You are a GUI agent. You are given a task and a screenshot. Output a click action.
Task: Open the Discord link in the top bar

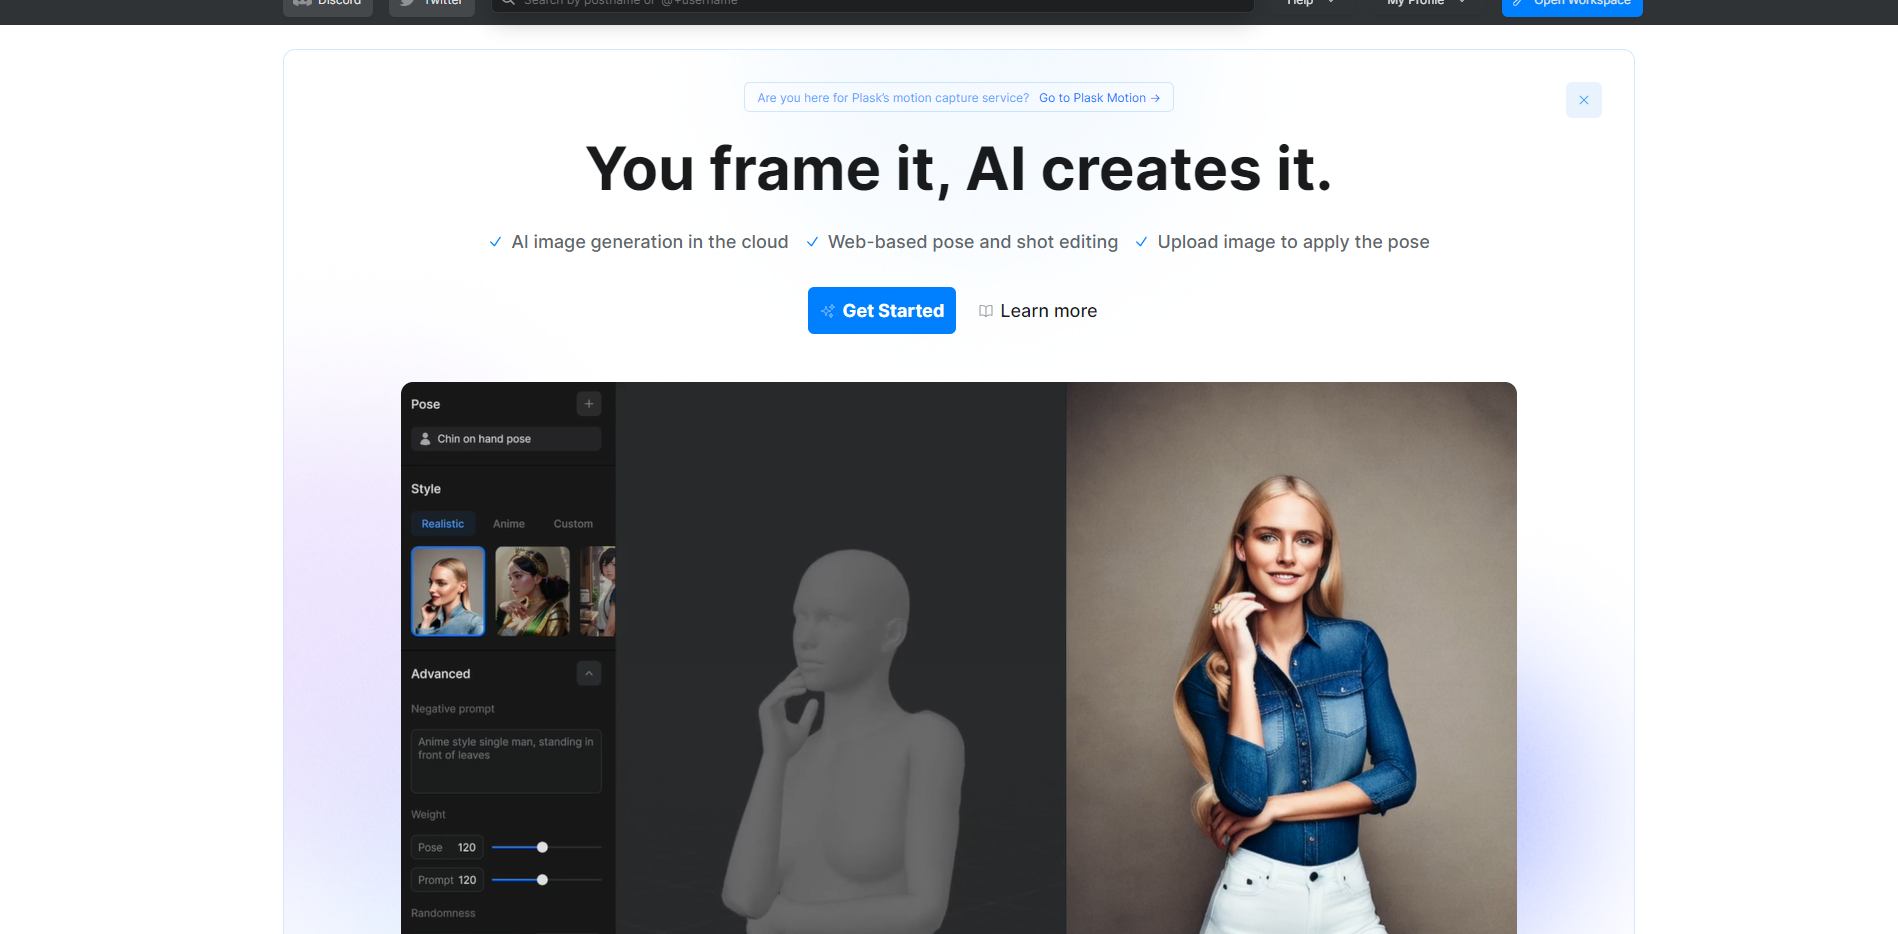(328, 4)
